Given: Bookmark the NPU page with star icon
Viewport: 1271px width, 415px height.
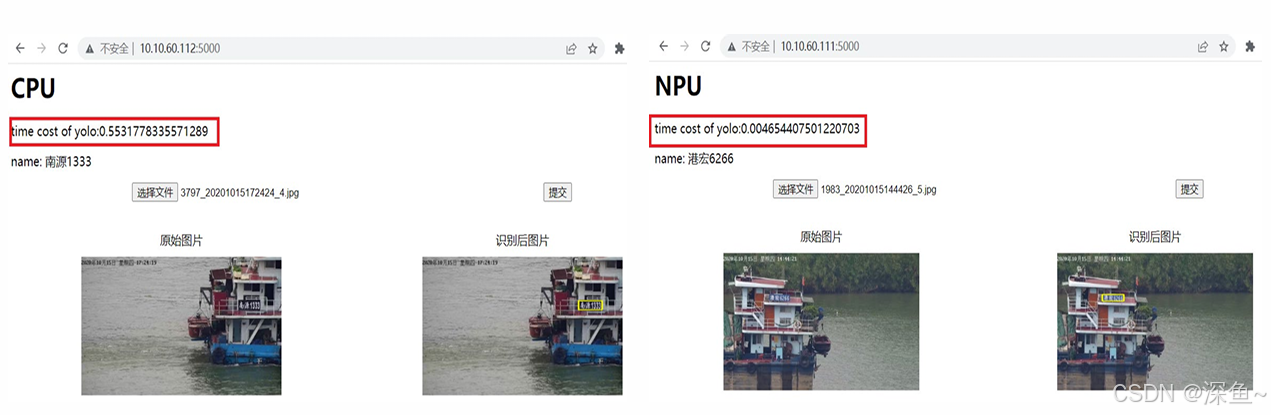Looking at the screenshot, I should click(x=1225, y=47).
